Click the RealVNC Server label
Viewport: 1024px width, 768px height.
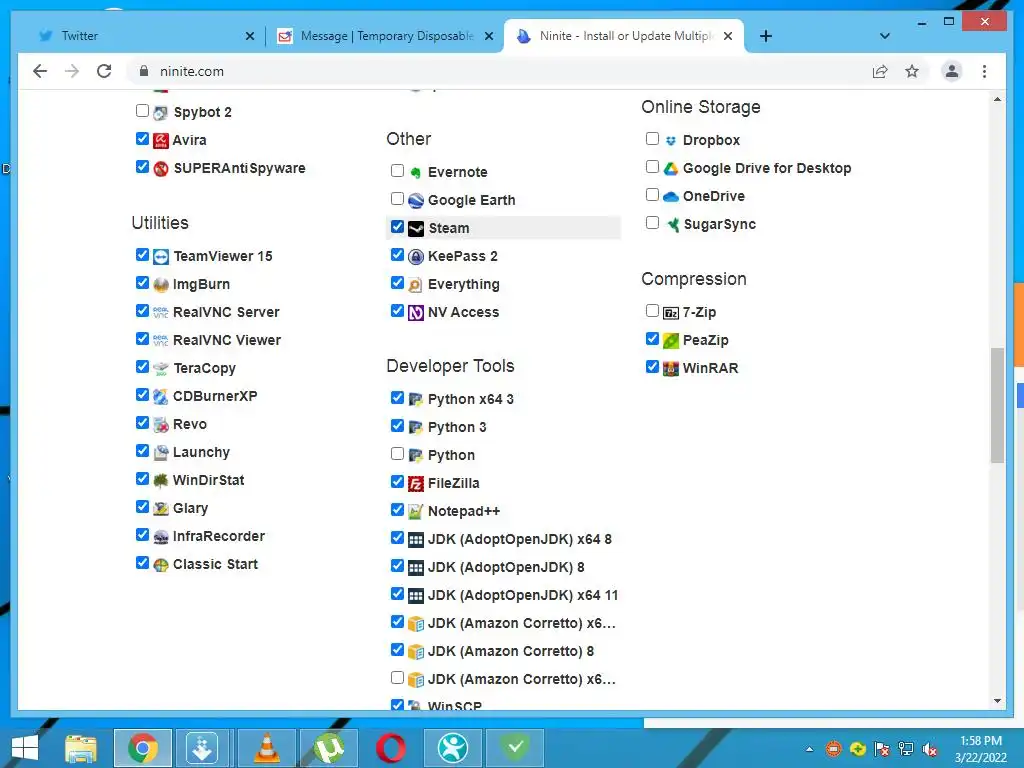(x=226, y=313)
